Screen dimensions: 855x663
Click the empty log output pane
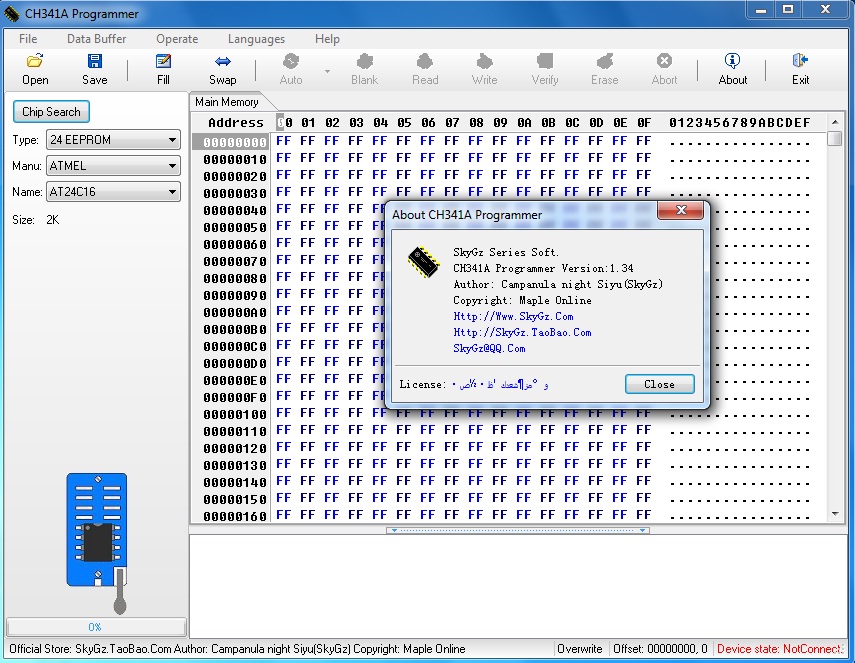[517, 586]
